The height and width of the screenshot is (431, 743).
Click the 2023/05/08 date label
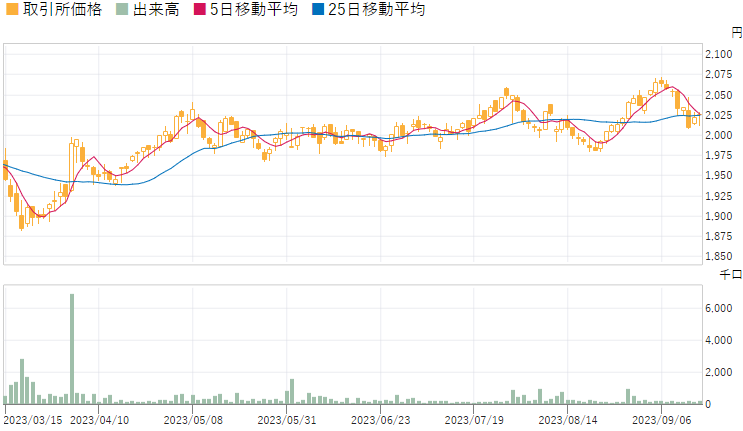pos(193,420)
